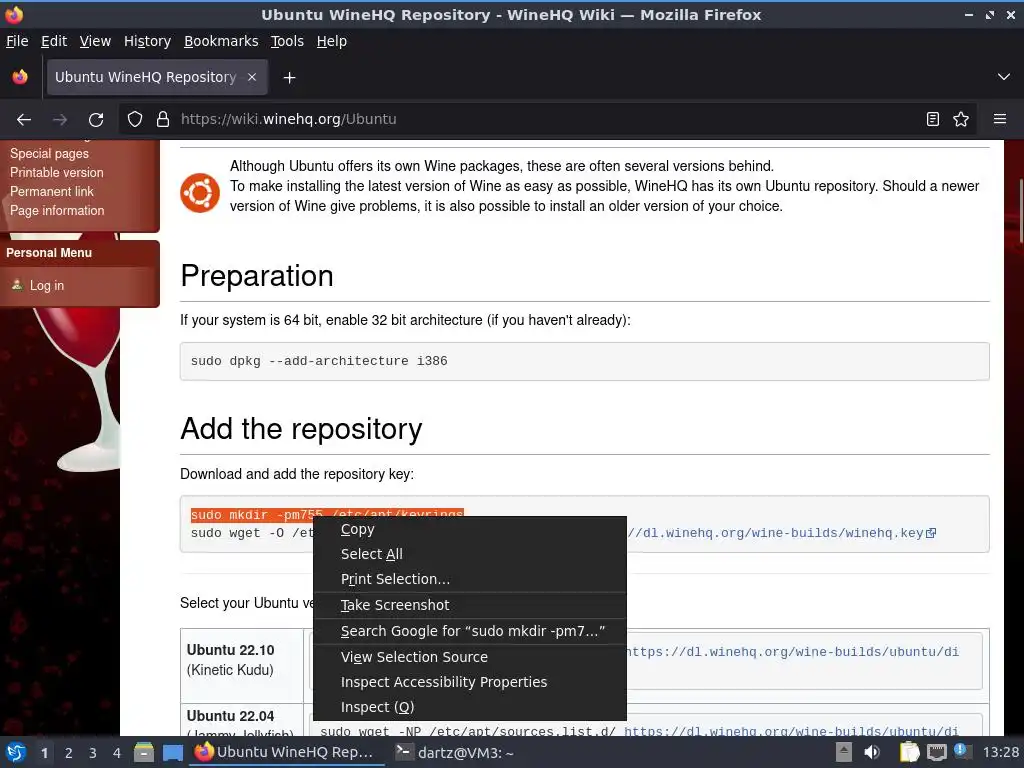1024x768 pixels.
Task: Toggle reader view icon in address bar
Action: (933, 120)
